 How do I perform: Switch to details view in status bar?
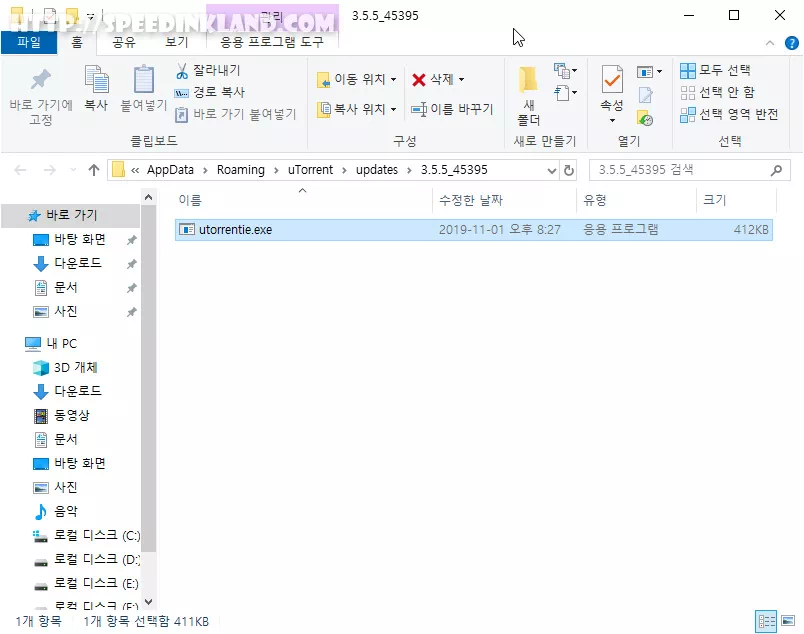[x=766, y=621]
